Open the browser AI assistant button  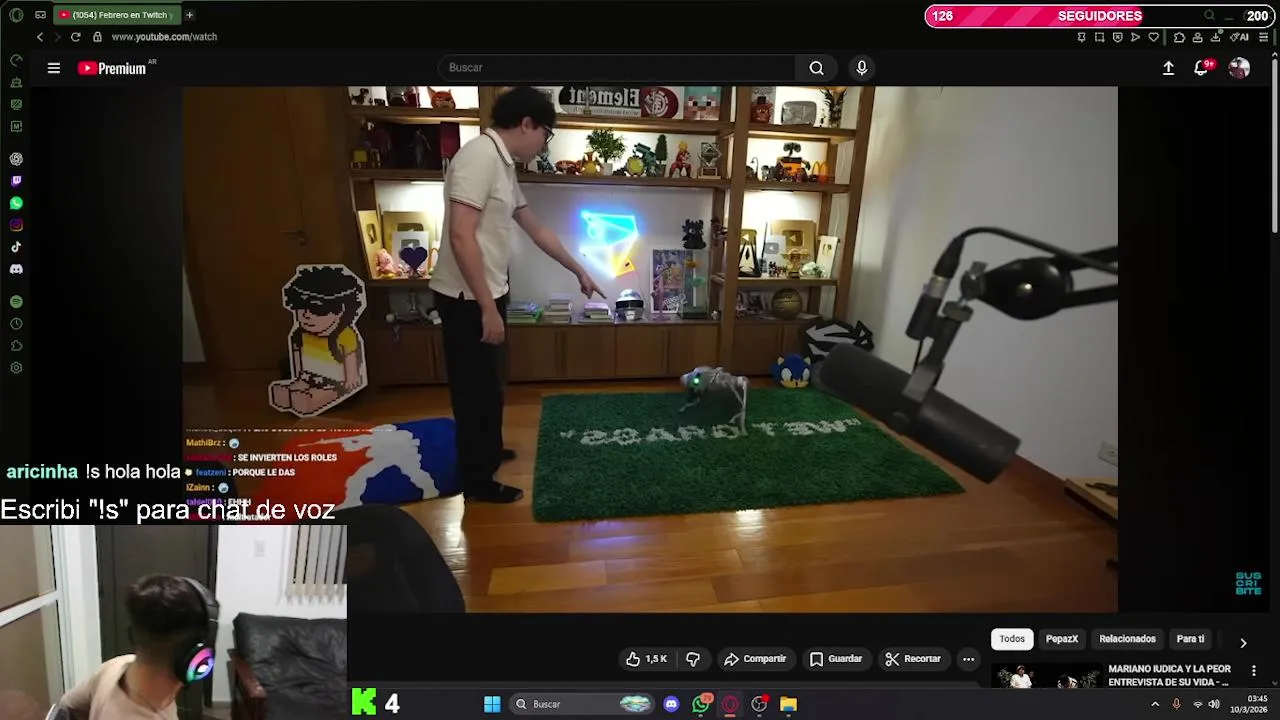click(x=1240, y=37)
